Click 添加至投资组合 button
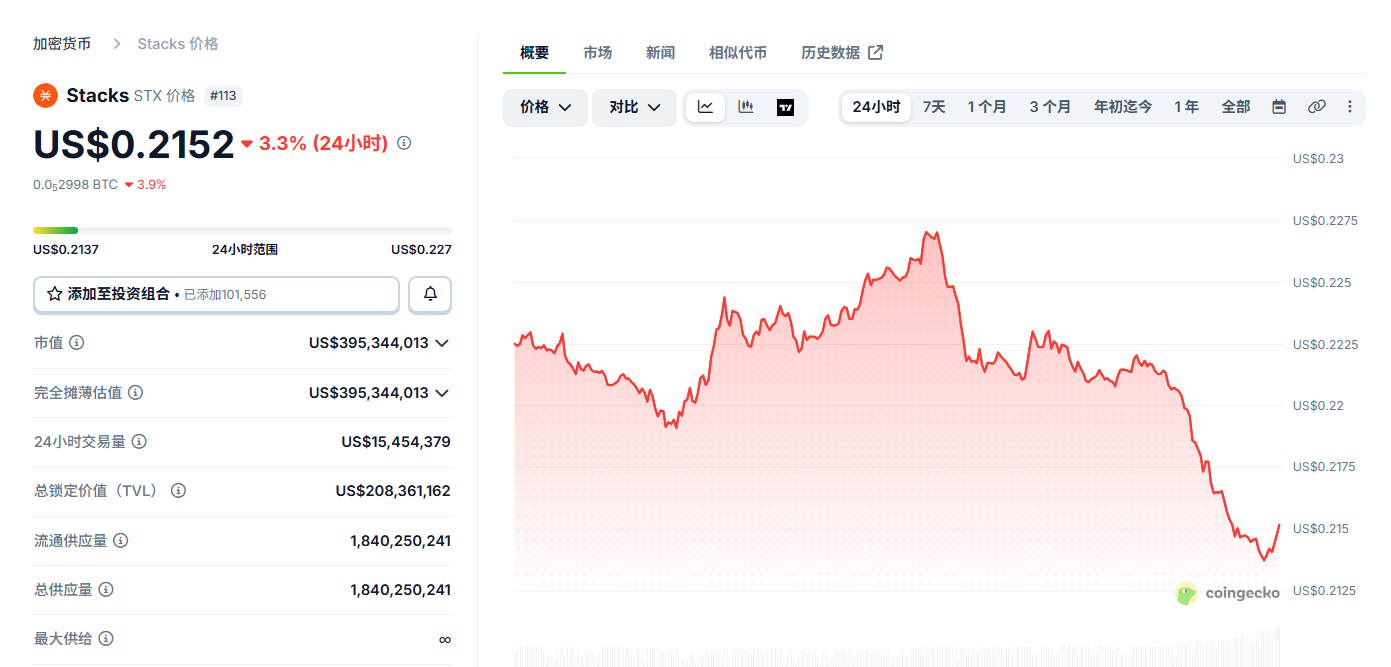 coord(216,294)
